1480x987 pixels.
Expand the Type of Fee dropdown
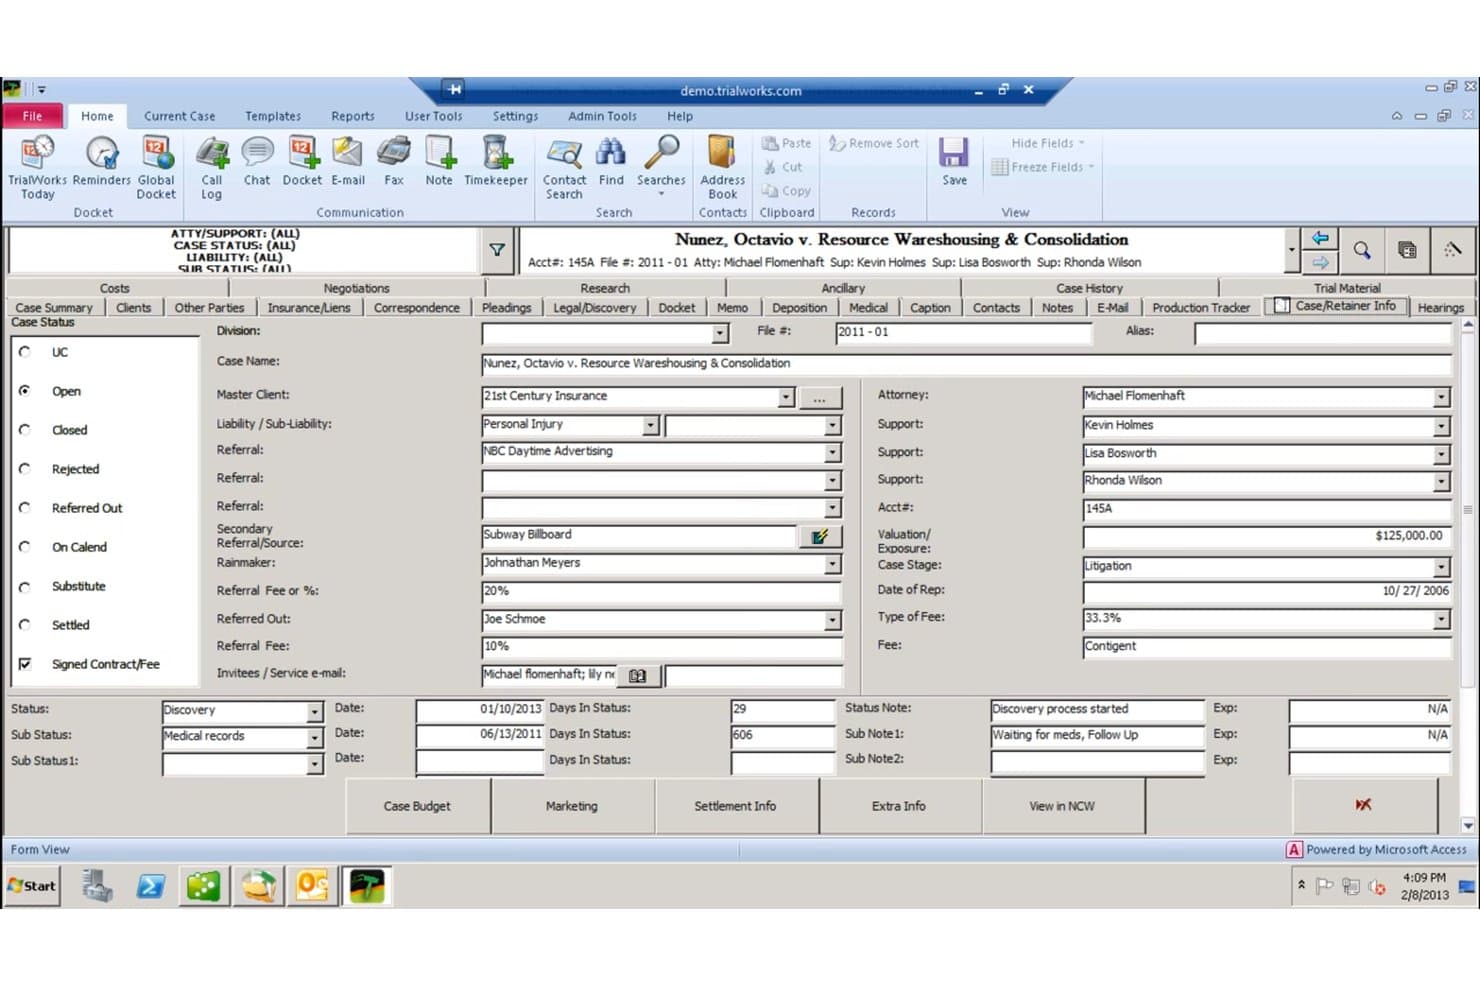1441,619
